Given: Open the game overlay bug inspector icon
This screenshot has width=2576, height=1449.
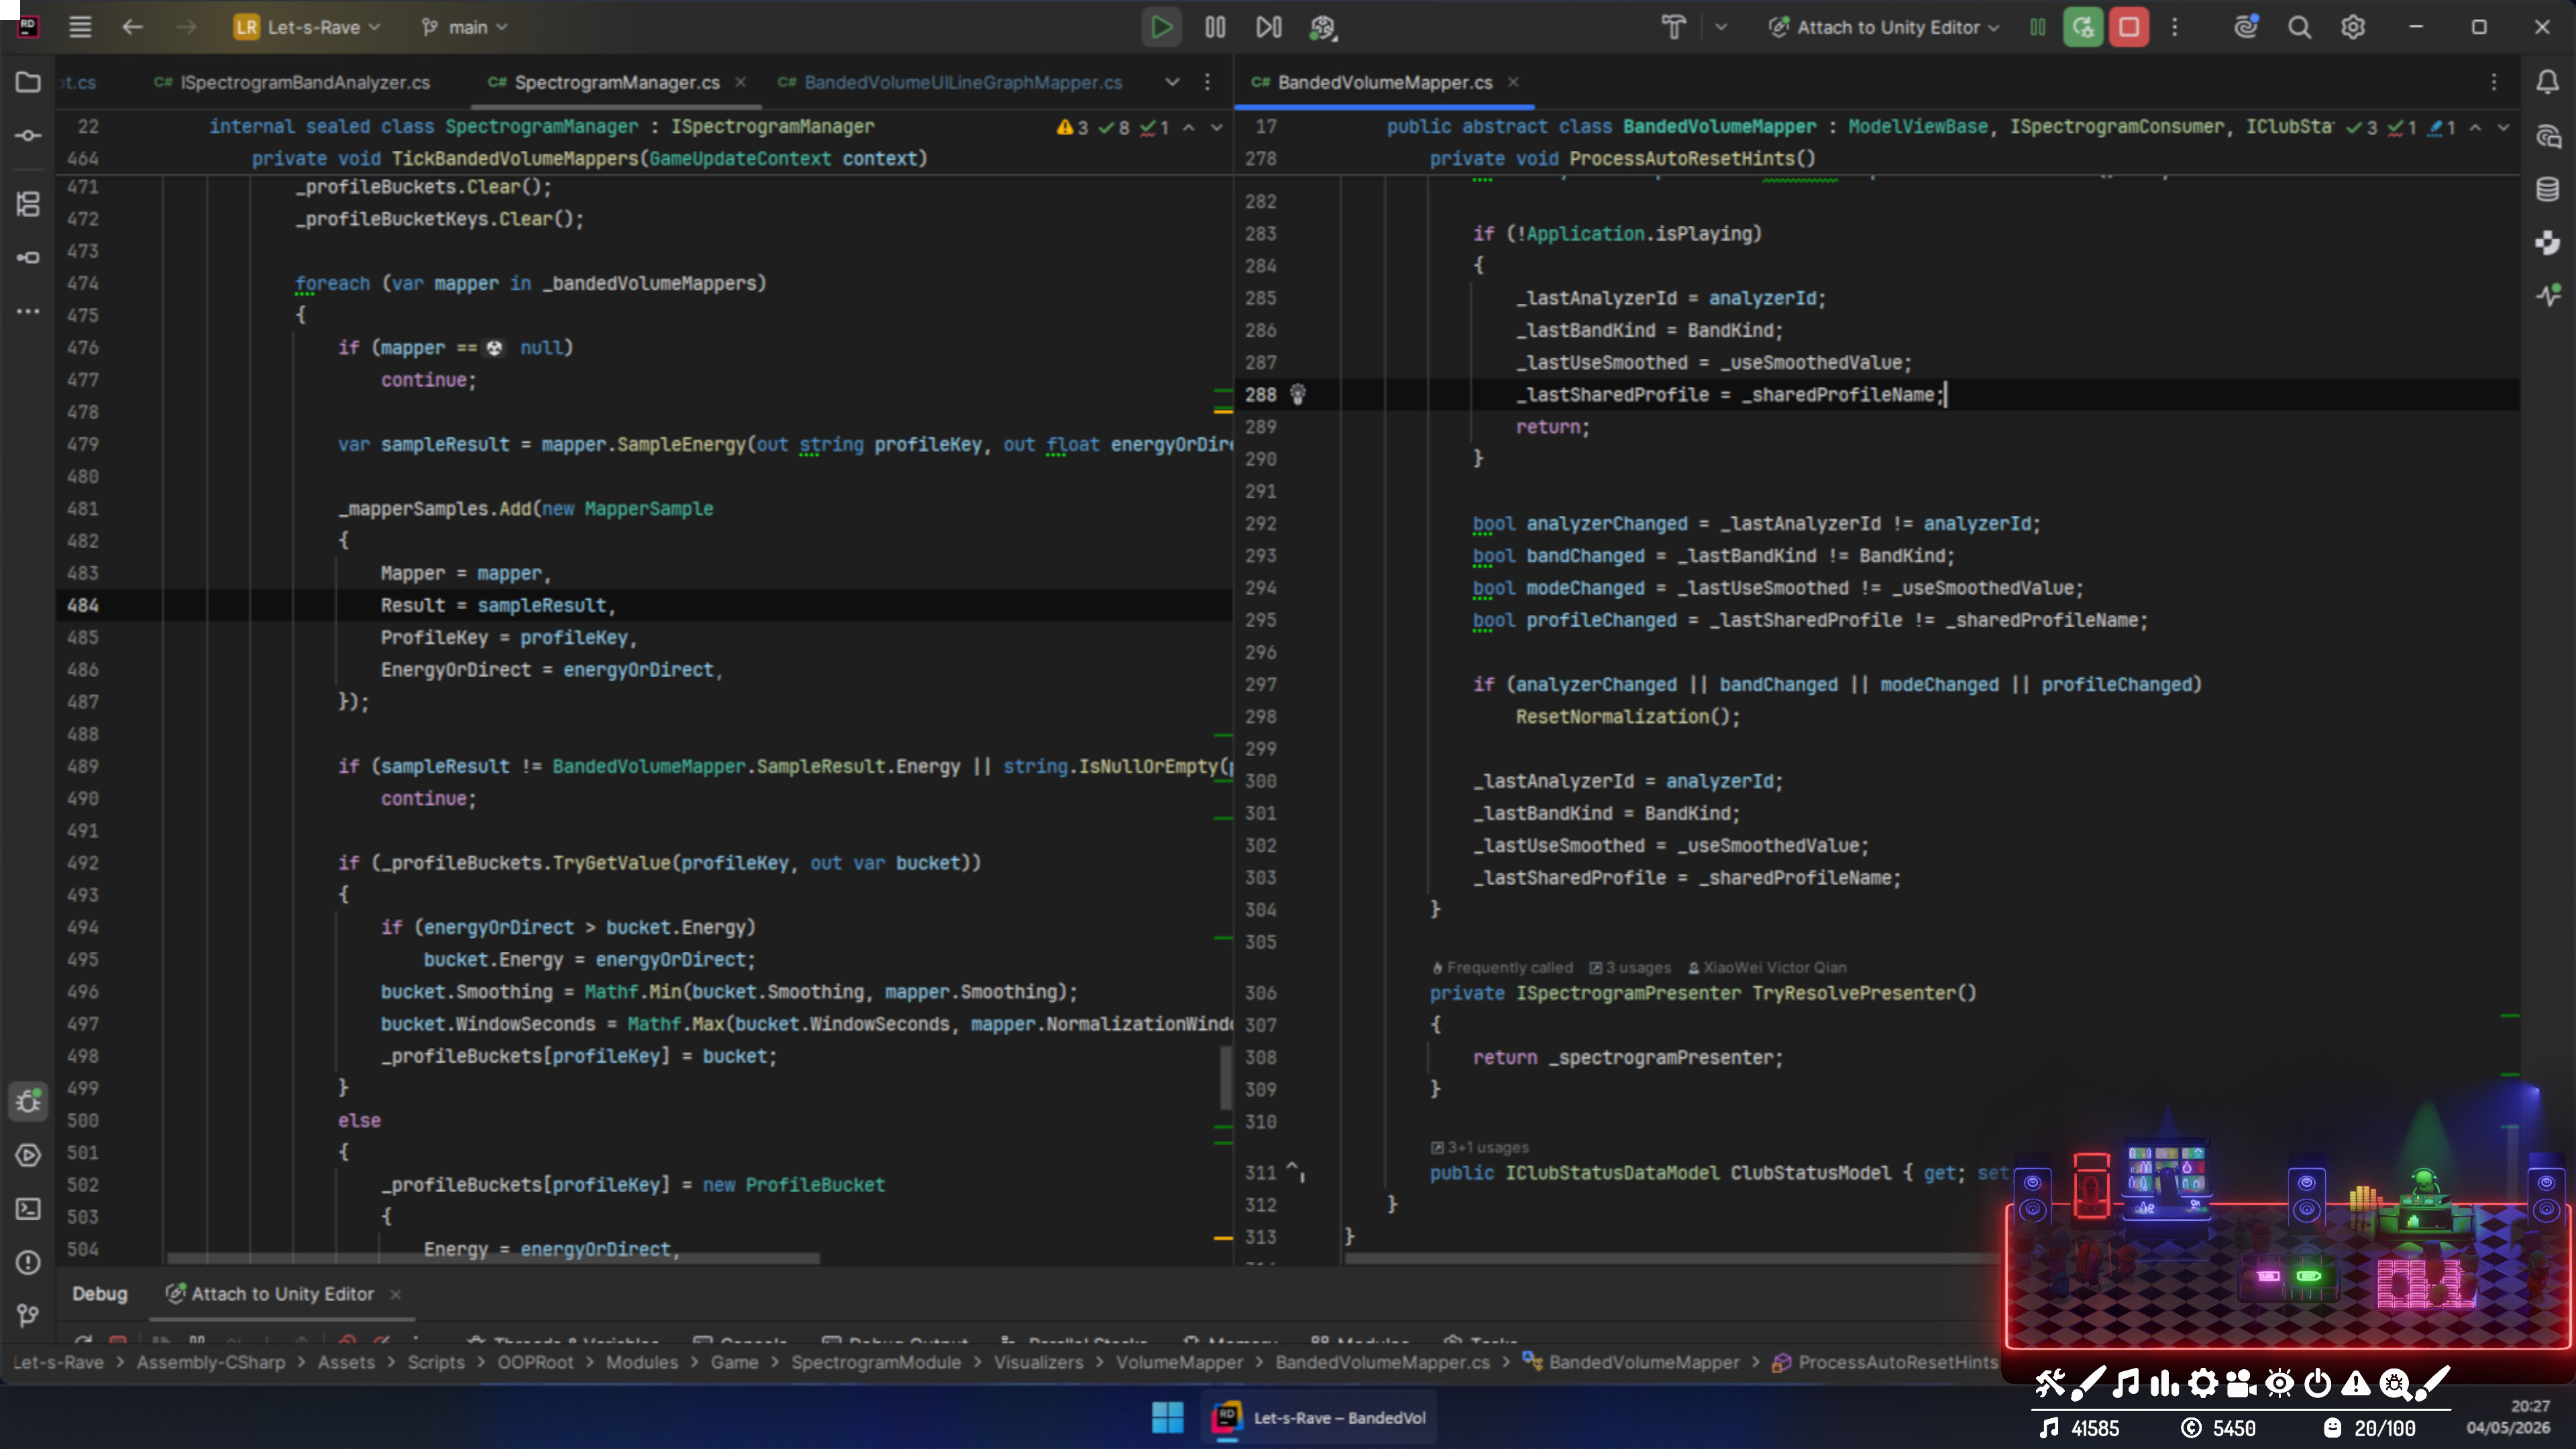Looking at the screenshot, I should click(2394, 1383).
